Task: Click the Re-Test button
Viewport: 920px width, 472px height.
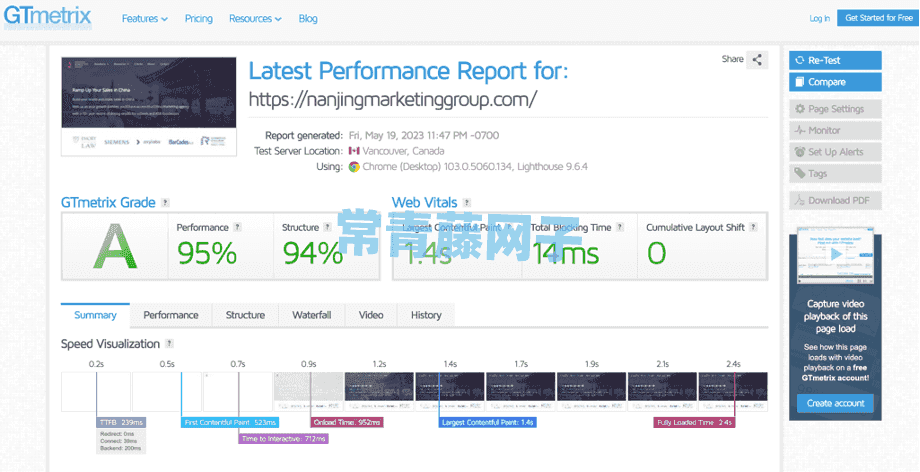Action: (x=835, y=60)
